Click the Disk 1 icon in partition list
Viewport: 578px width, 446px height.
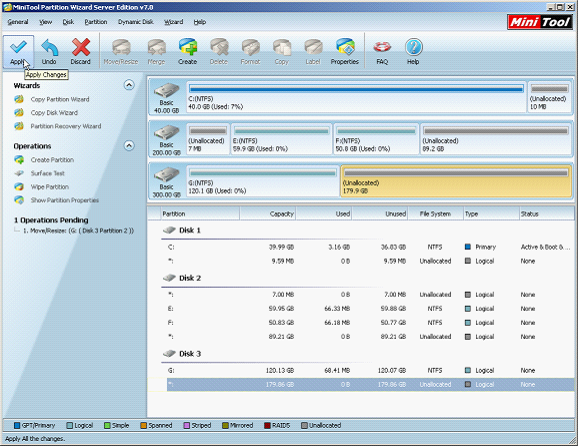point(169,230)
